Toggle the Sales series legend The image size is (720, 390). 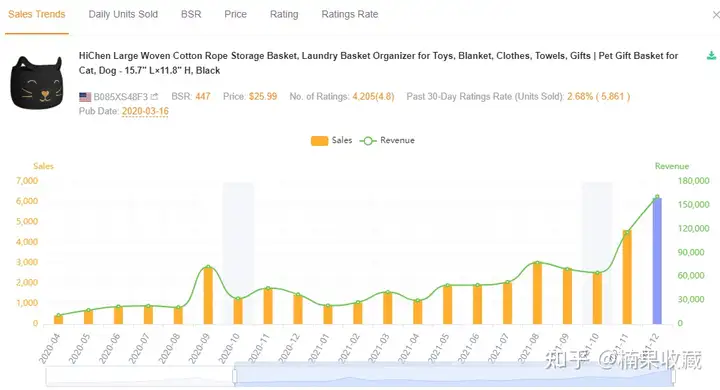[332, 141]
